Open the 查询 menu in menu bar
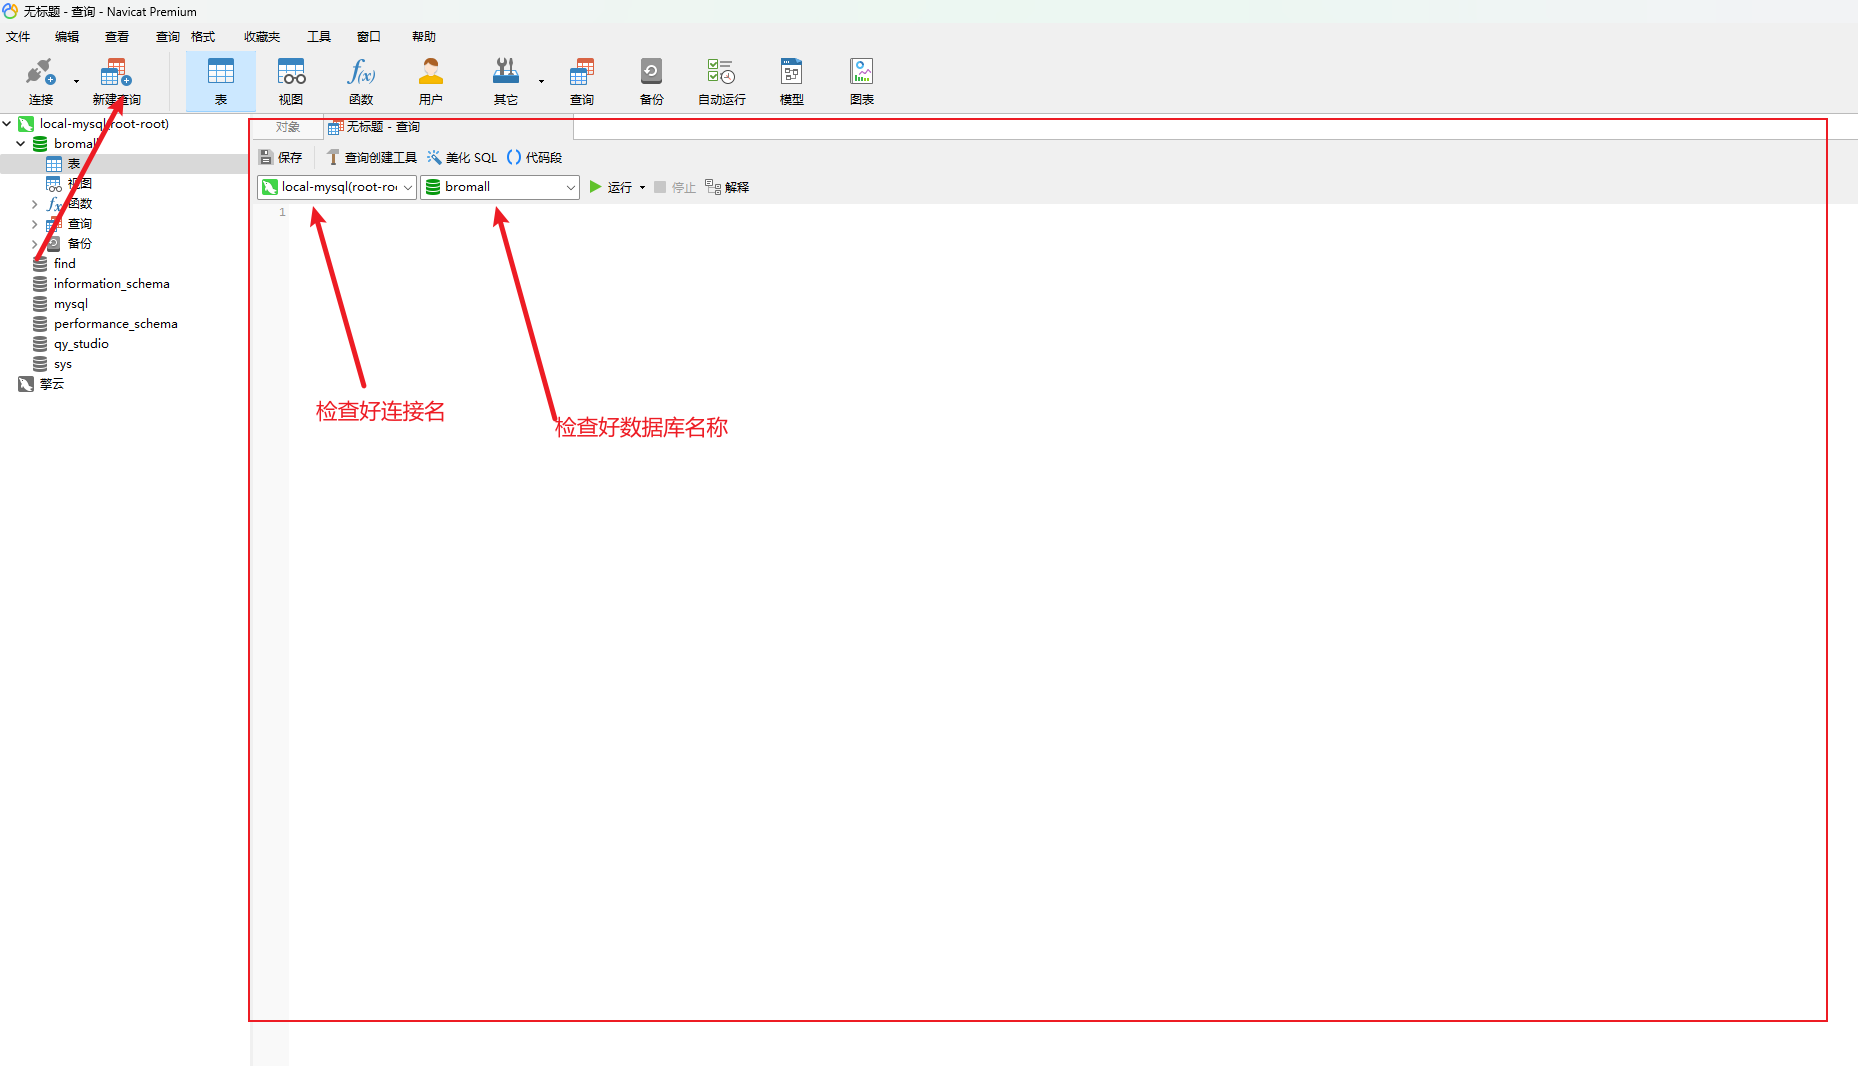This screenshot has height=1066, width=1858. point(168,37)
